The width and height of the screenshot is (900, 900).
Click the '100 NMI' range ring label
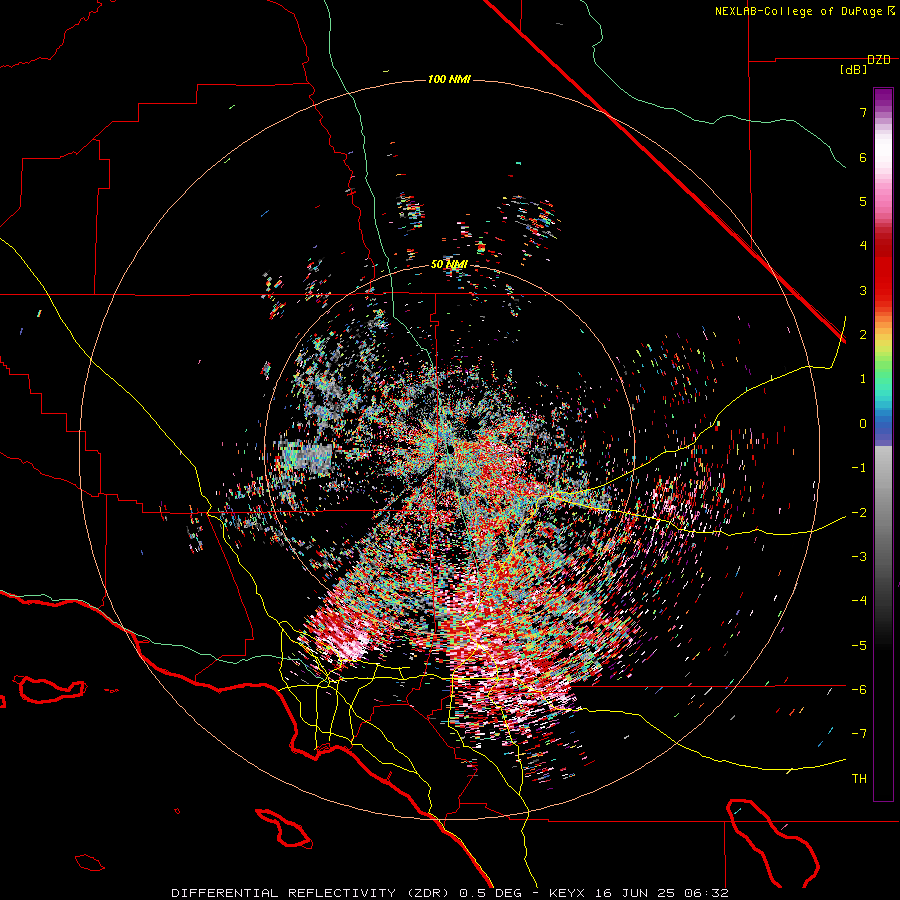(449, 79)
